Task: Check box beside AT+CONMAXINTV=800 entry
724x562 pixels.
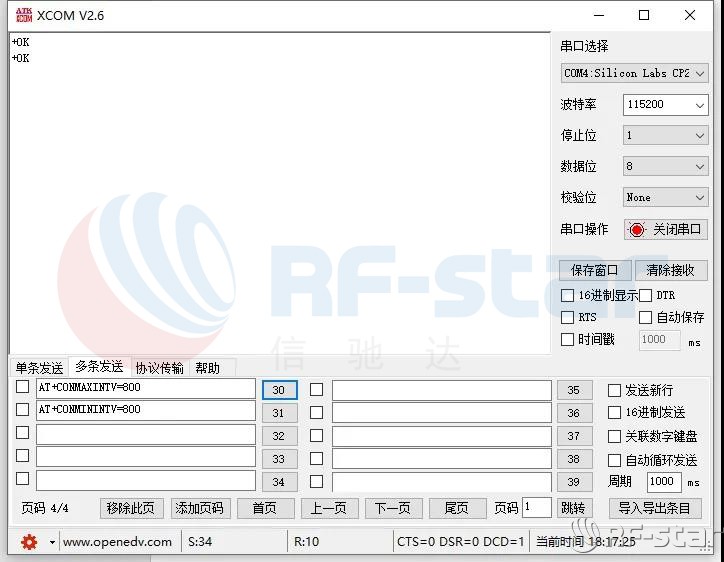Action: [x=22, y=387]
